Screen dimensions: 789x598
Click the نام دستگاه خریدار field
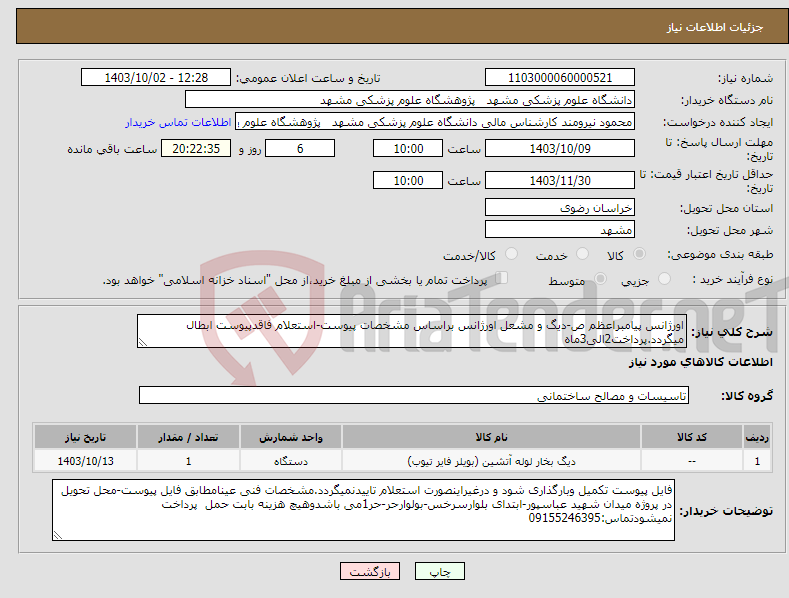(x=410, y=100)
